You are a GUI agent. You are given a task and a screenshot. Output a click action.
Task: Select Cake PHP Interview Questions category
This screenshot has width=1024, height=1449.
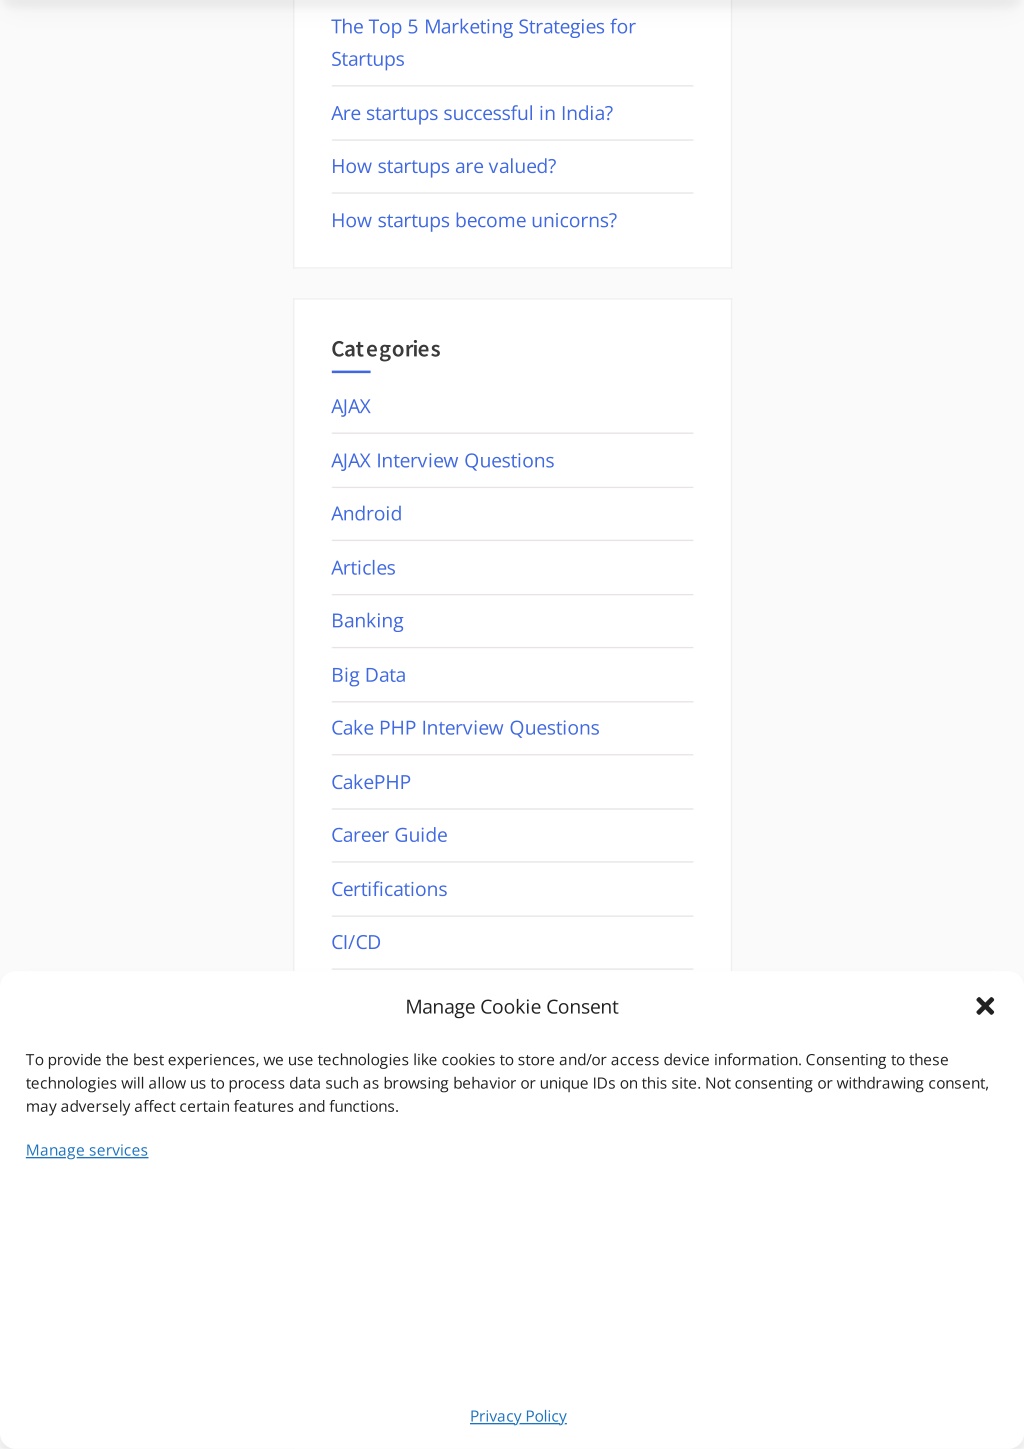point(466,728)
